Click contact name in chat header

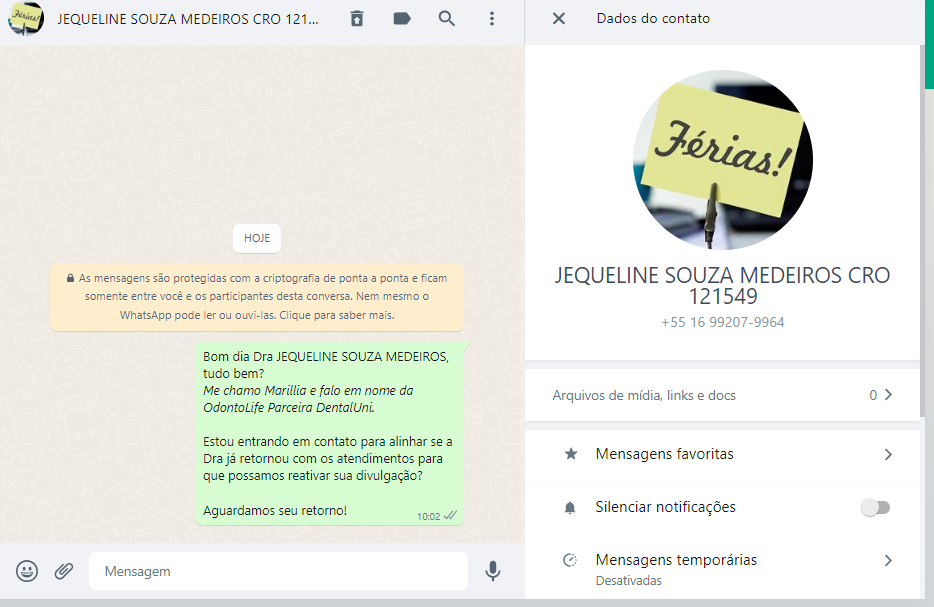pos(188,19)
